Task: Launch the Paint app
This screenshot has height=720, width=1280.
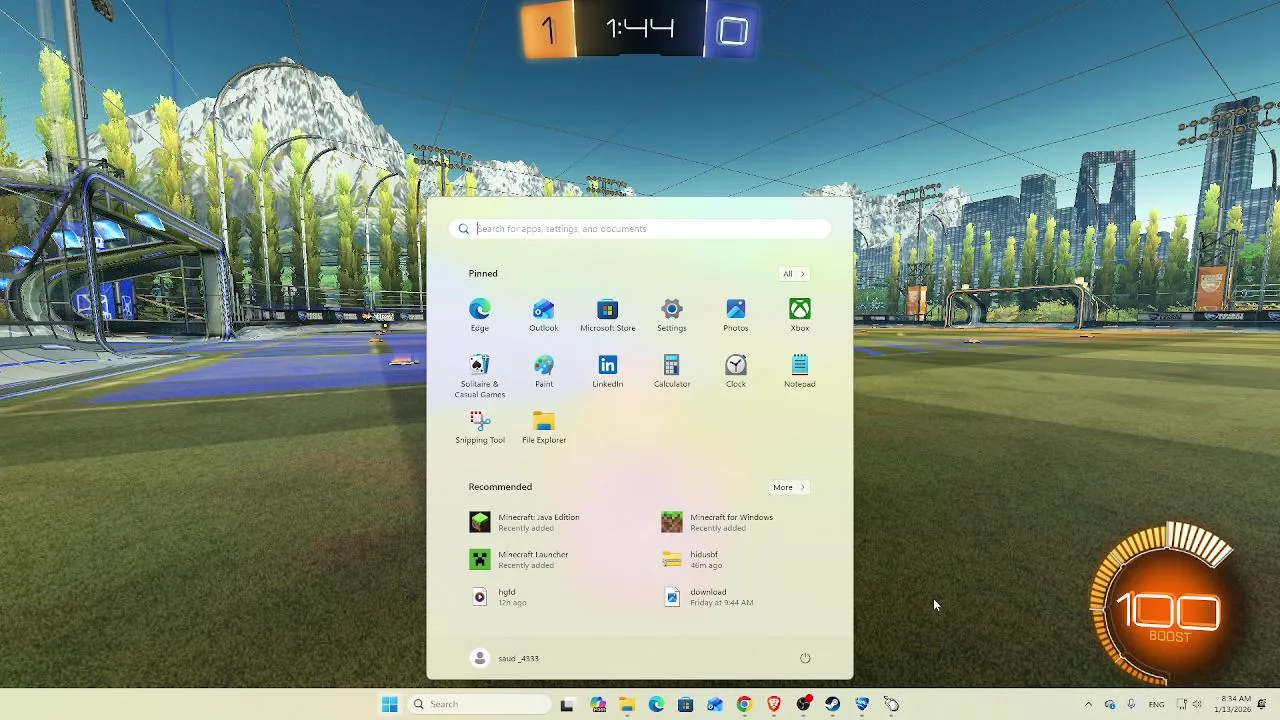Action: [x=544, y=371]
